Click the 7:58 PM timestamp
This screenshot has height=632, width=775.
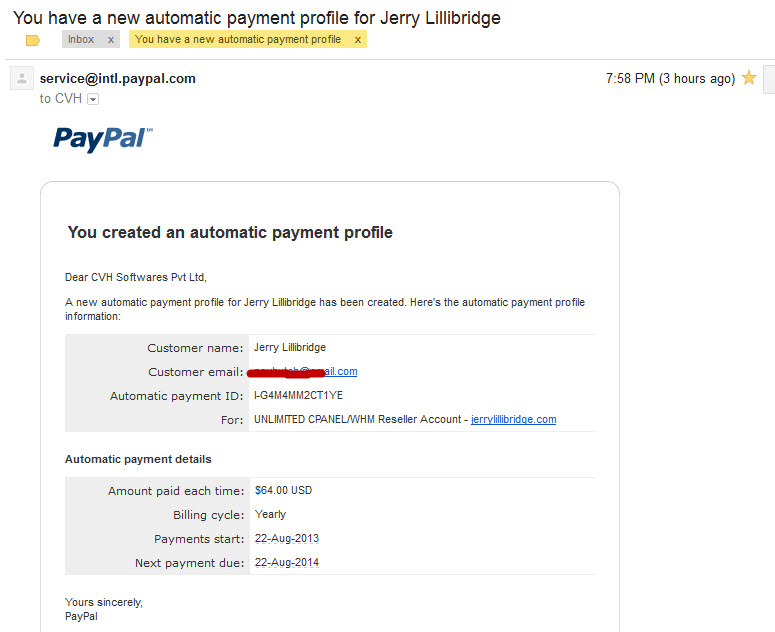click(x=670, y=79)
